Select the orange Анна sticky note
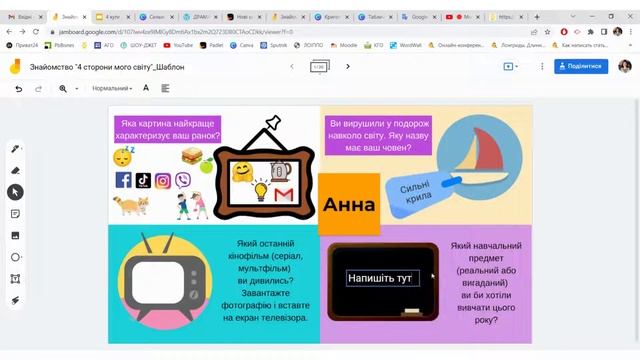This screenshot has height=360, width=640. (x=349, y=204)
